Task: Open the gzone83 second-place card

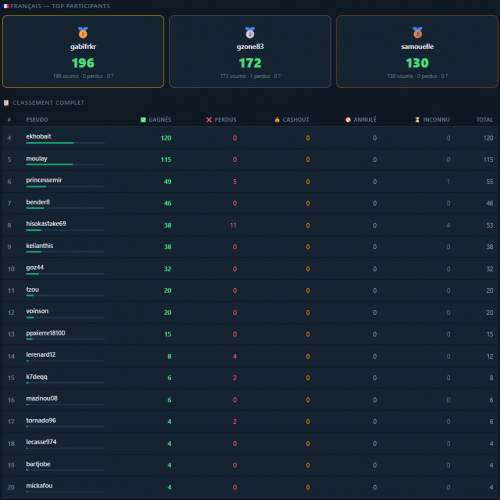Action: (x=250, y=52)
